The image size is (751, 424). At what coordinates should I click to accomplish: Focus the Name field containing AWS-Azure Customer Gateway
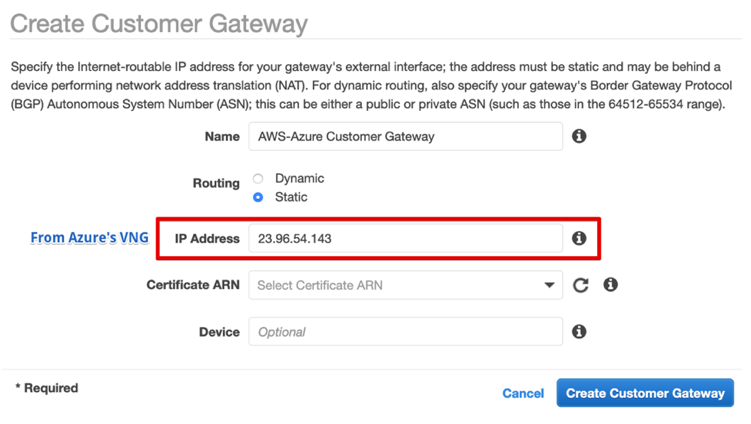405,136
